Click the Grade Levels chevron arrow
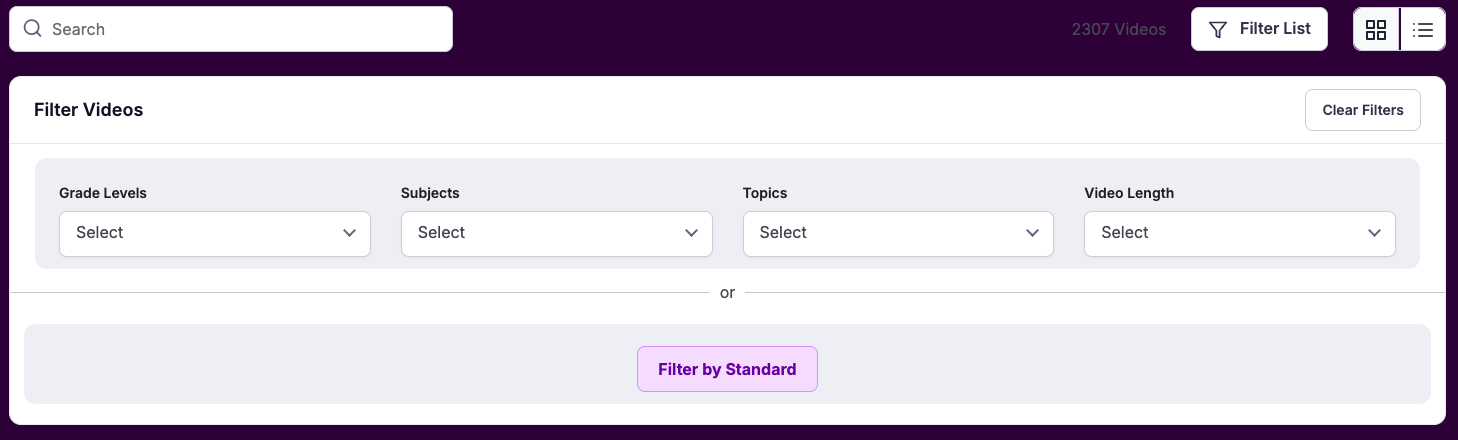 (x=350, y=233)
